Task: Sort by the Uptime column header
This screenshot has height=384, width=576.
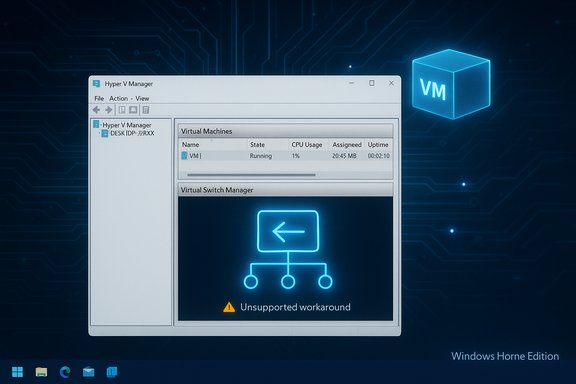Action: 378,144
